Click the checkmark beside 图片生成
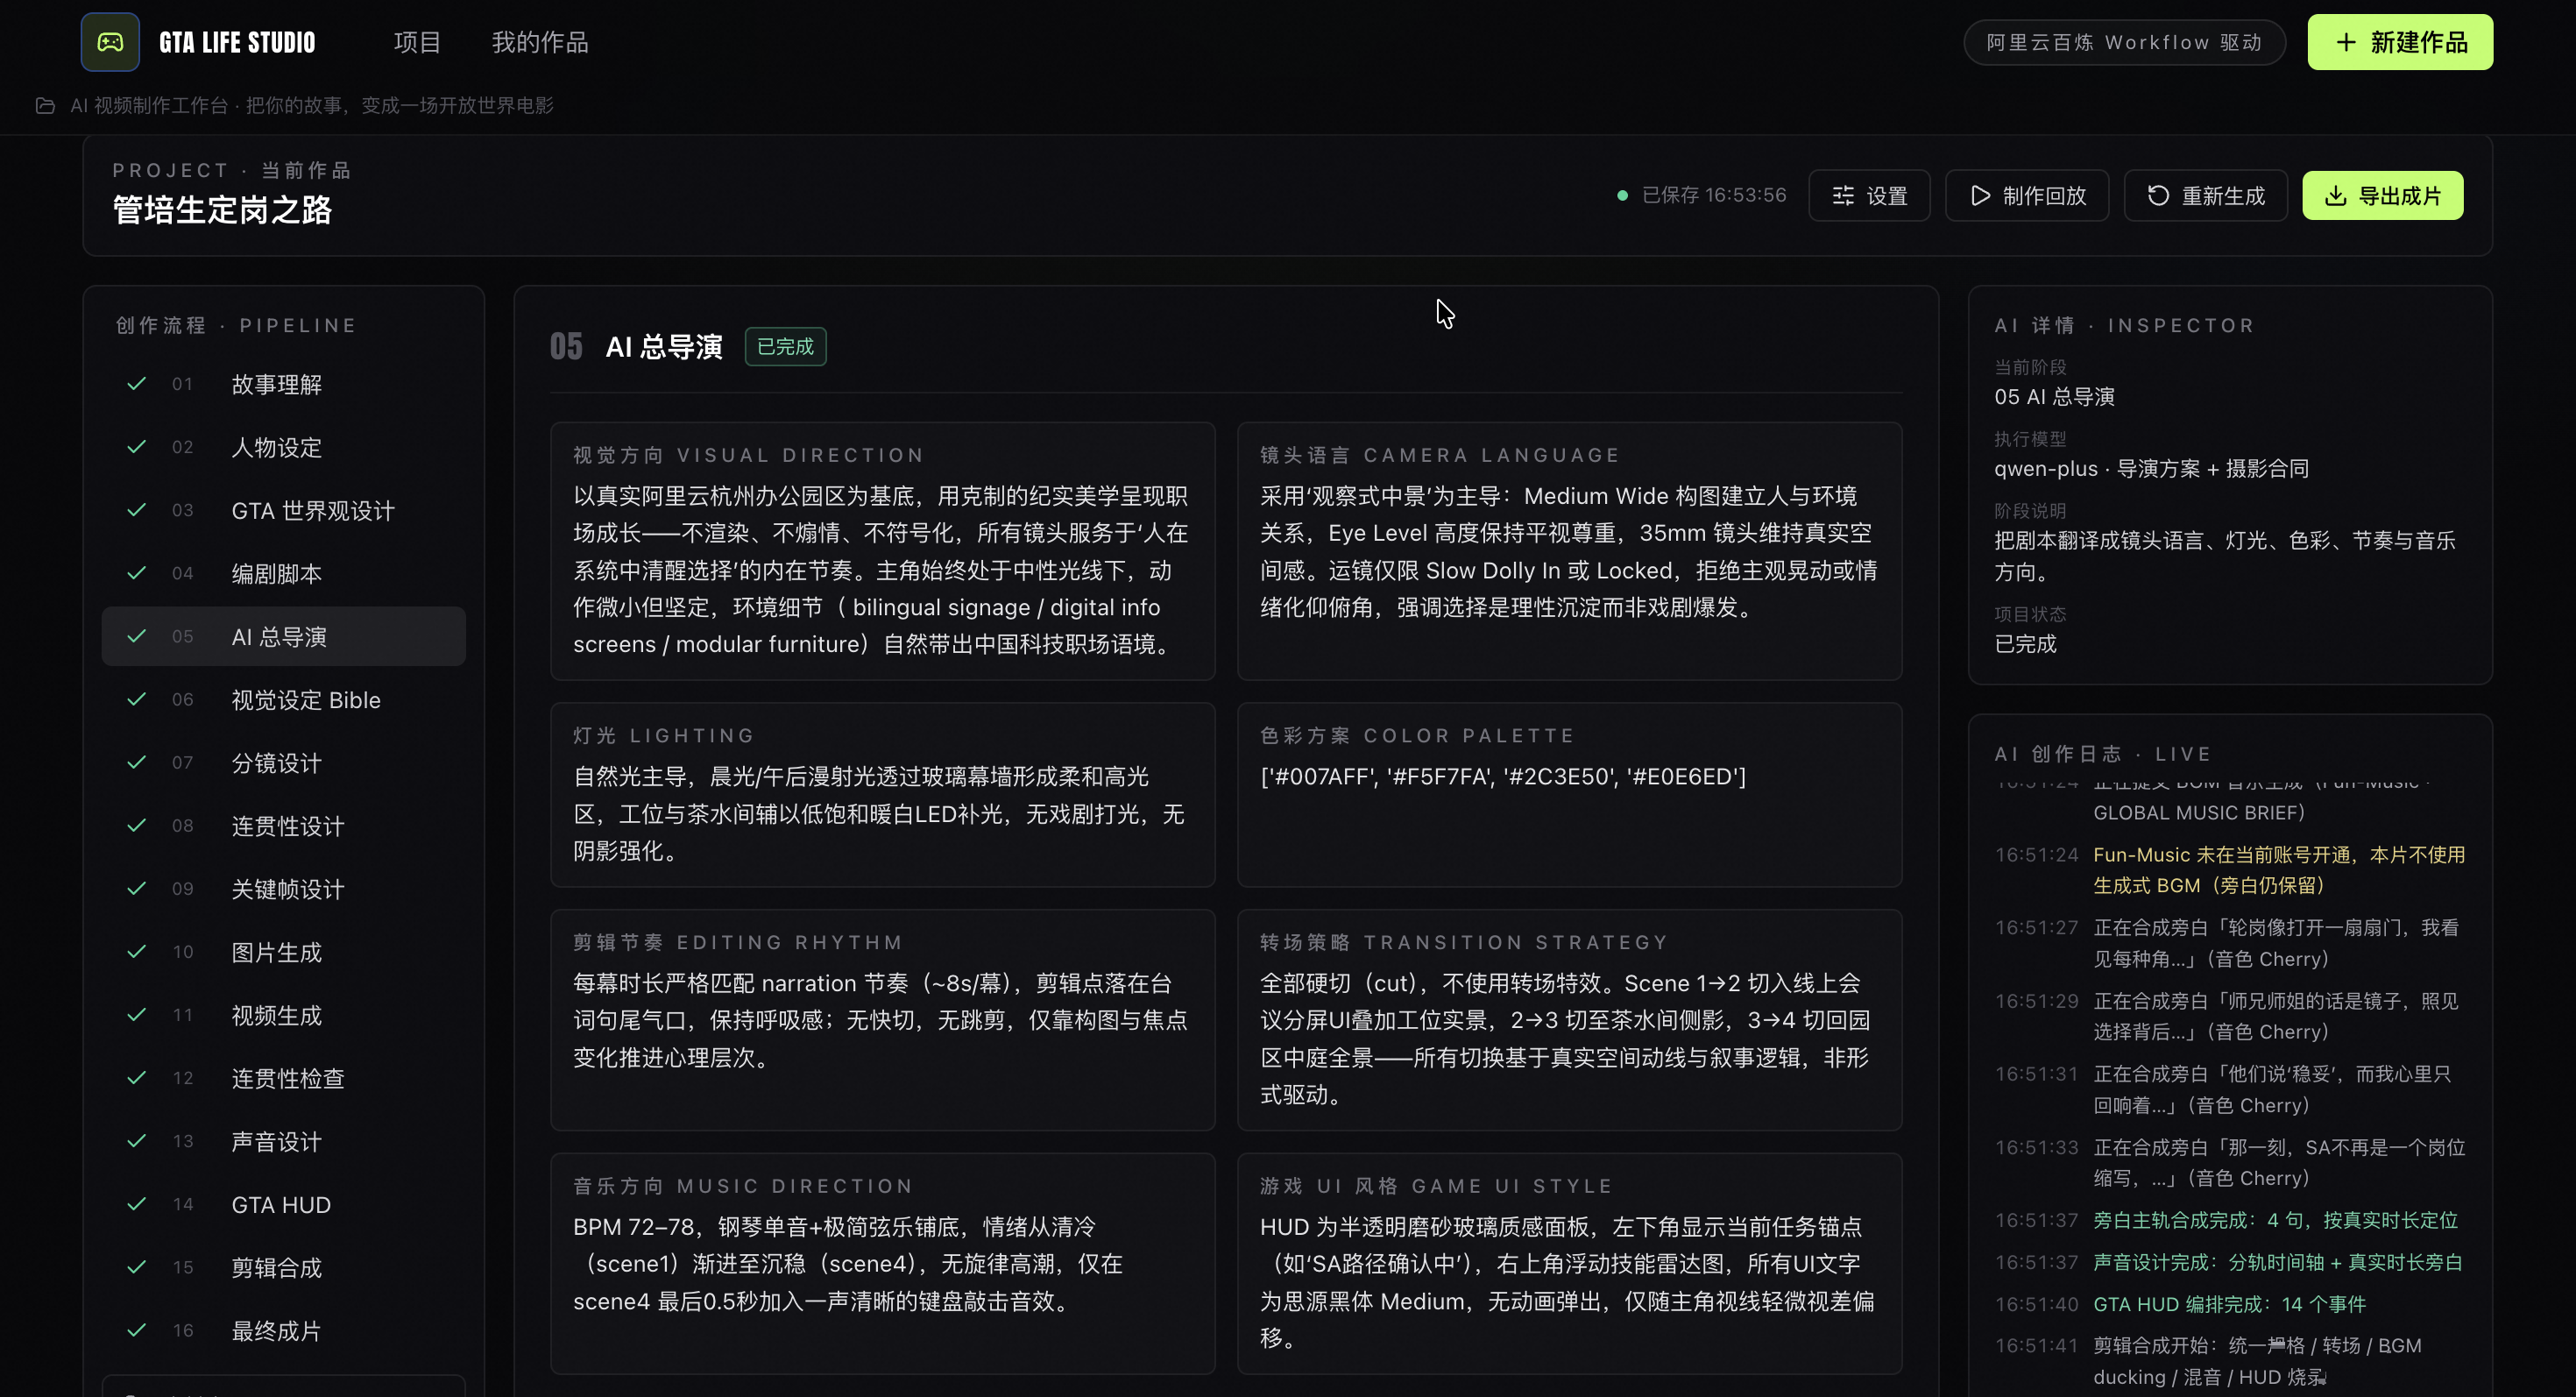The image size is (2576, 1397). point(137,952)
